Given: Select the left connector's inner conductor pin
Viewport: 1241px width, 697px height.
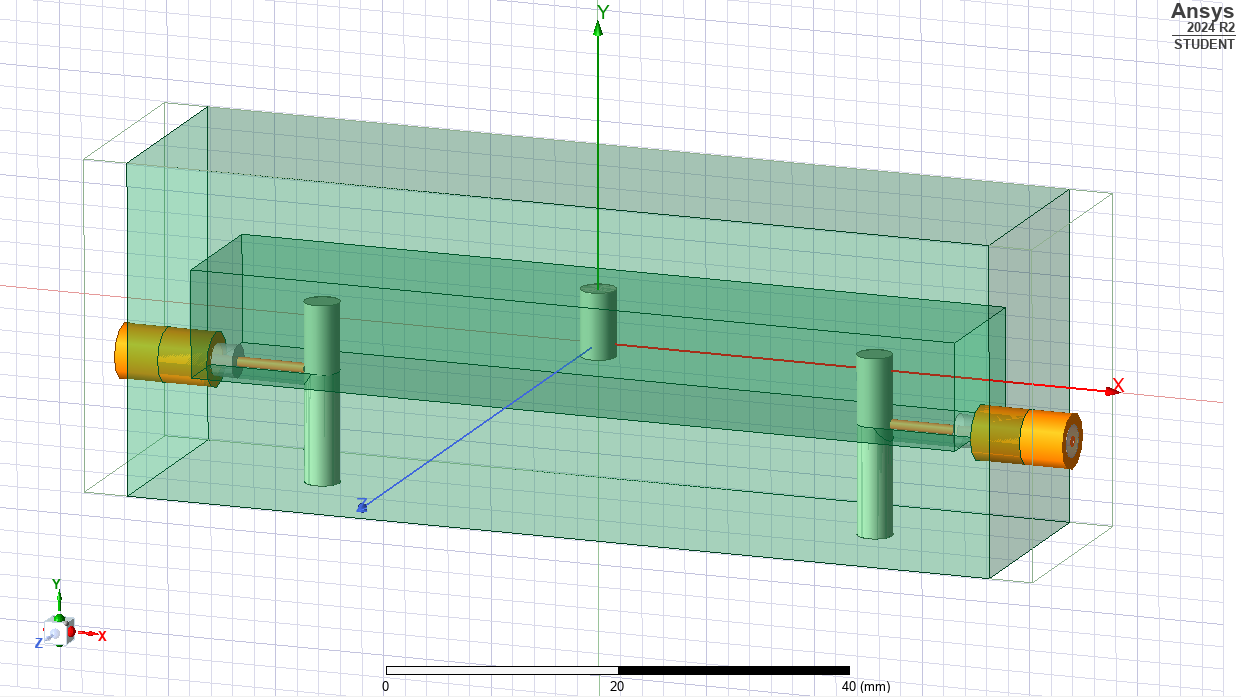Looking at the screenshot, I should pos(270,364).
